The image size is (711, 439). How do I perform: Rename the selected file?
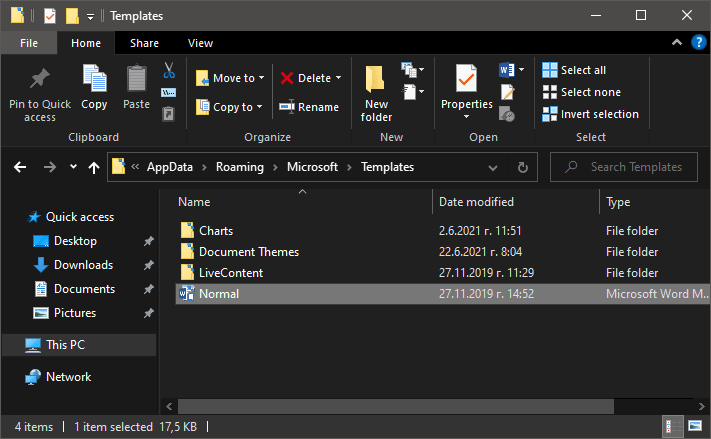(x=309, y=107)
